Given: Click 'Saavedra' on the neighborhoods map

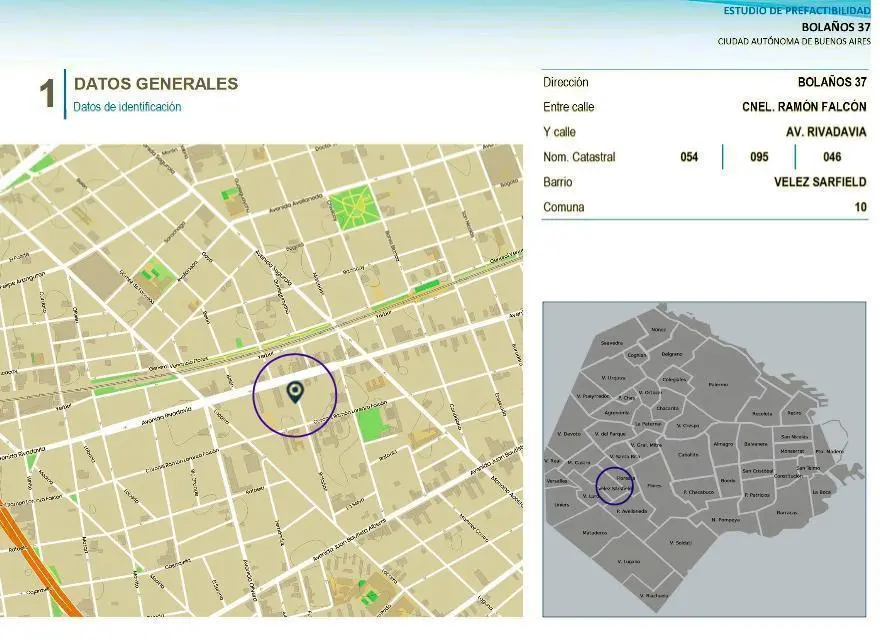Looking at the screenshot, I should [x=612, y=342].
